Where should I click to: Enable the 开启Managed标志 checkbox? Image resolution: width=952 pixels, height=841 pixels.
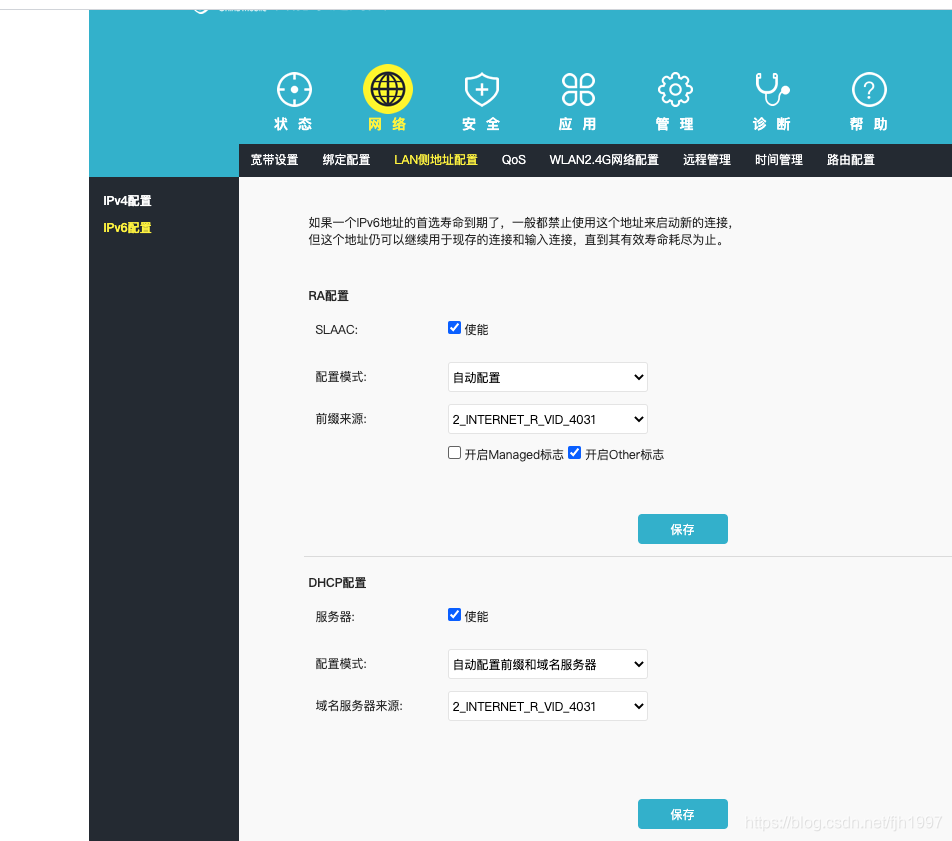454,452
